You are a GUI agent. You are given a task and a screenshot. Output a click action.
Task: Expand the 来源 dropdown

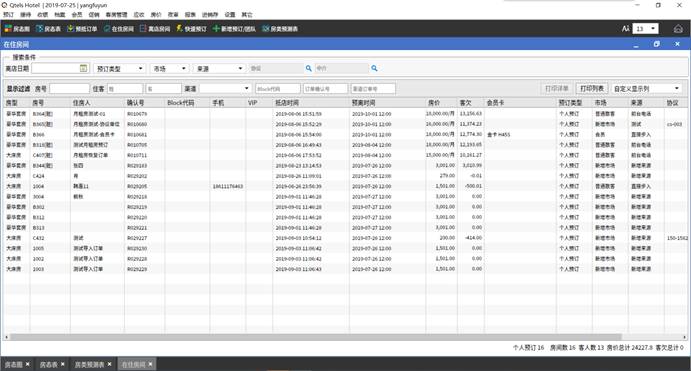click(x=240, y=68)
